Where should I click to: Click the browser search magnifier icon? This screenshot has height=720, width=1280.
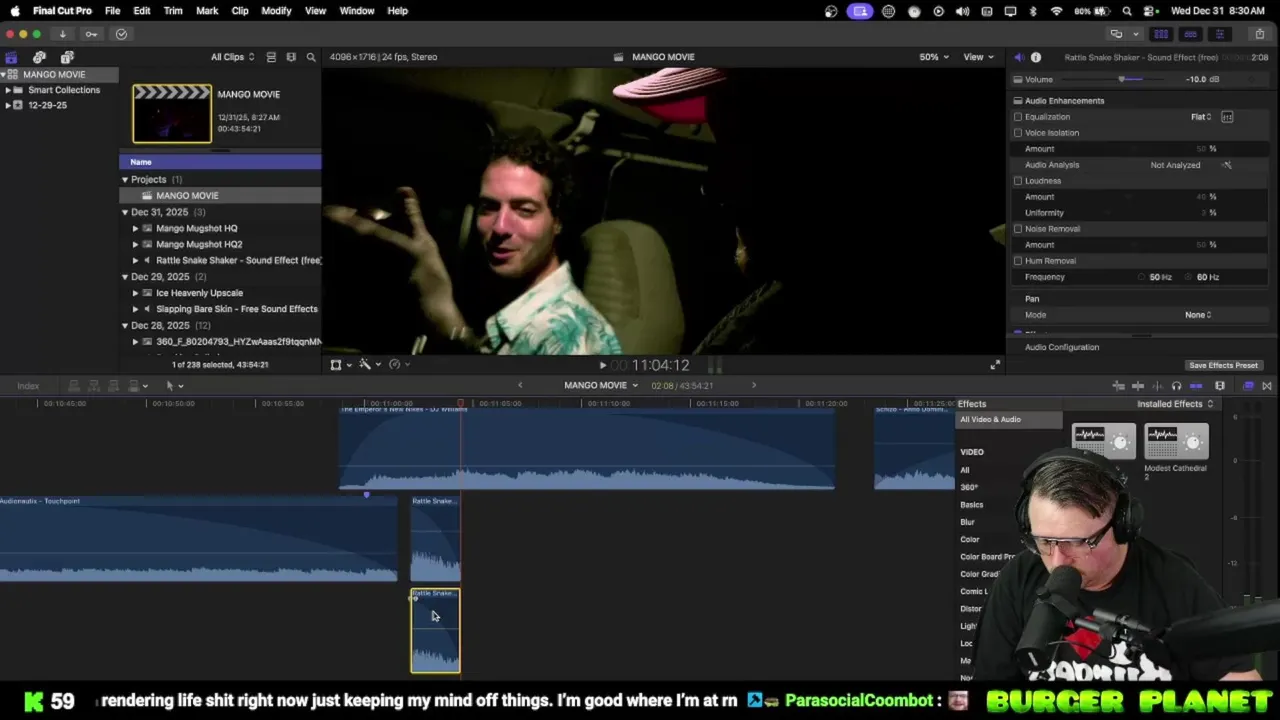click(311, 57)
